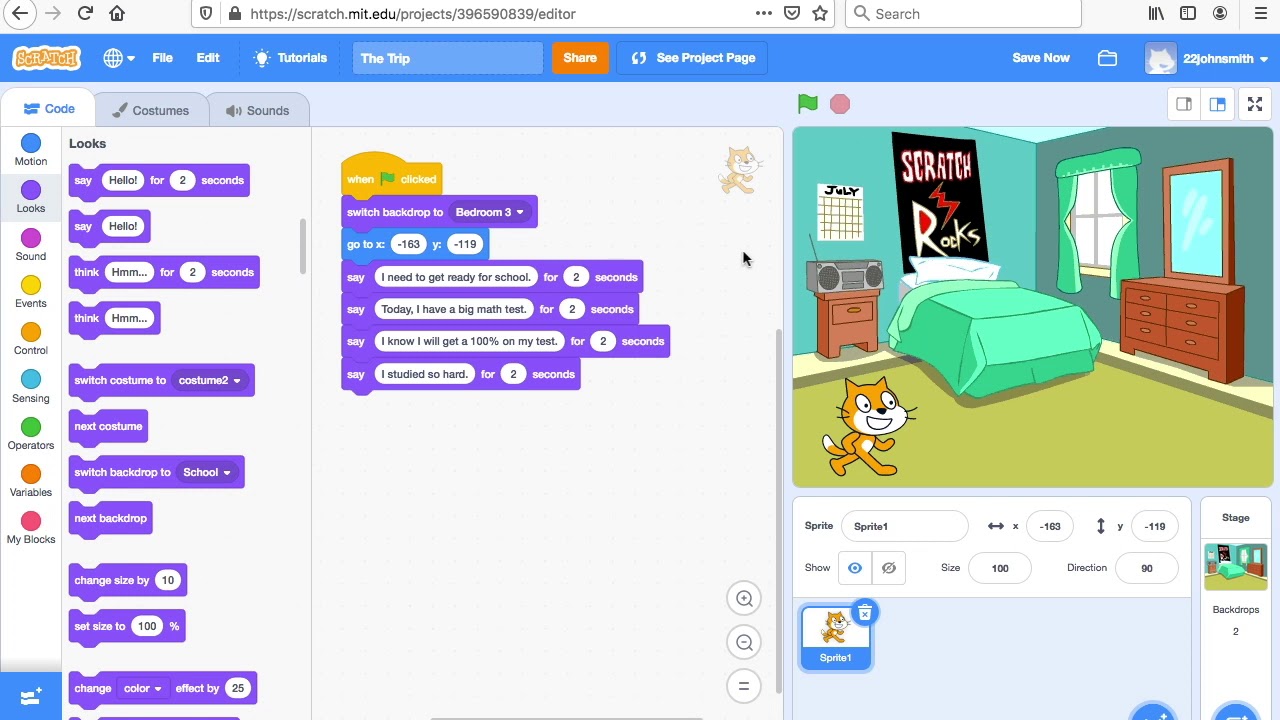Viewport: 1280px width, 720px height.
Task: Click the browser address bar URL
Action: click(413, 13)
